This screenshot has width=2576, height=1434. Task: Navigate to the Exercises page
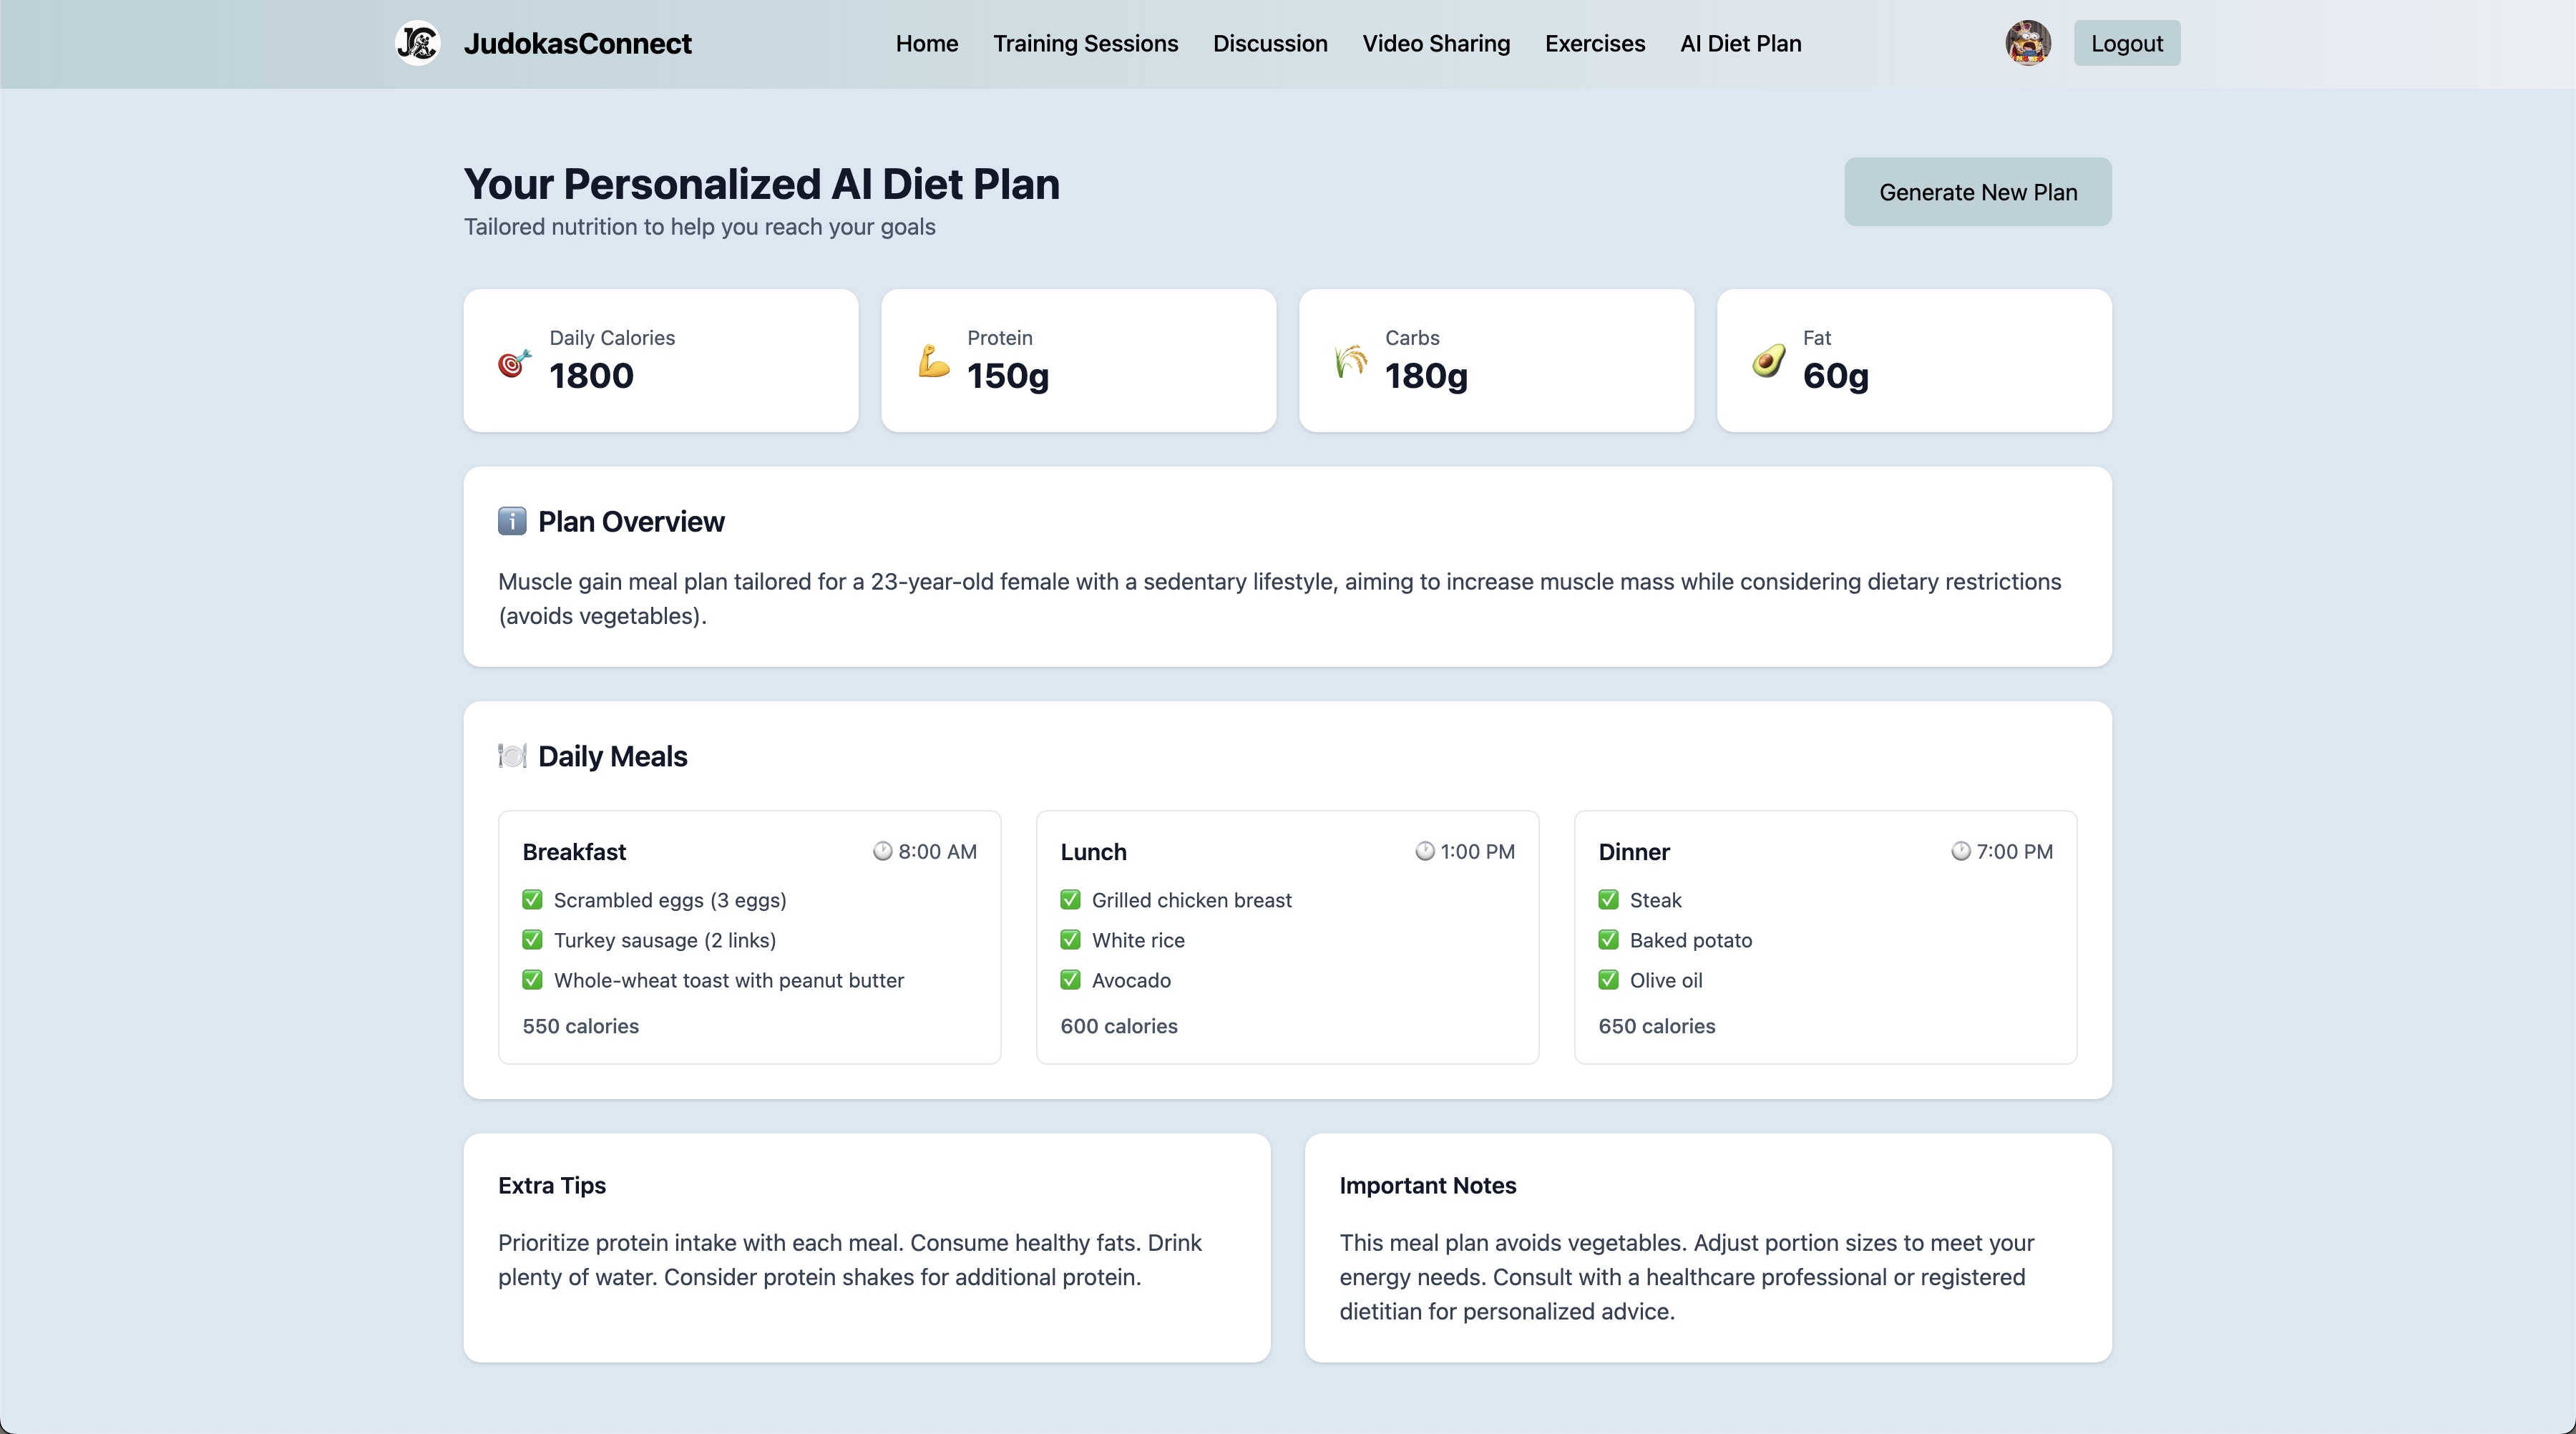(x=1594, y=43)
